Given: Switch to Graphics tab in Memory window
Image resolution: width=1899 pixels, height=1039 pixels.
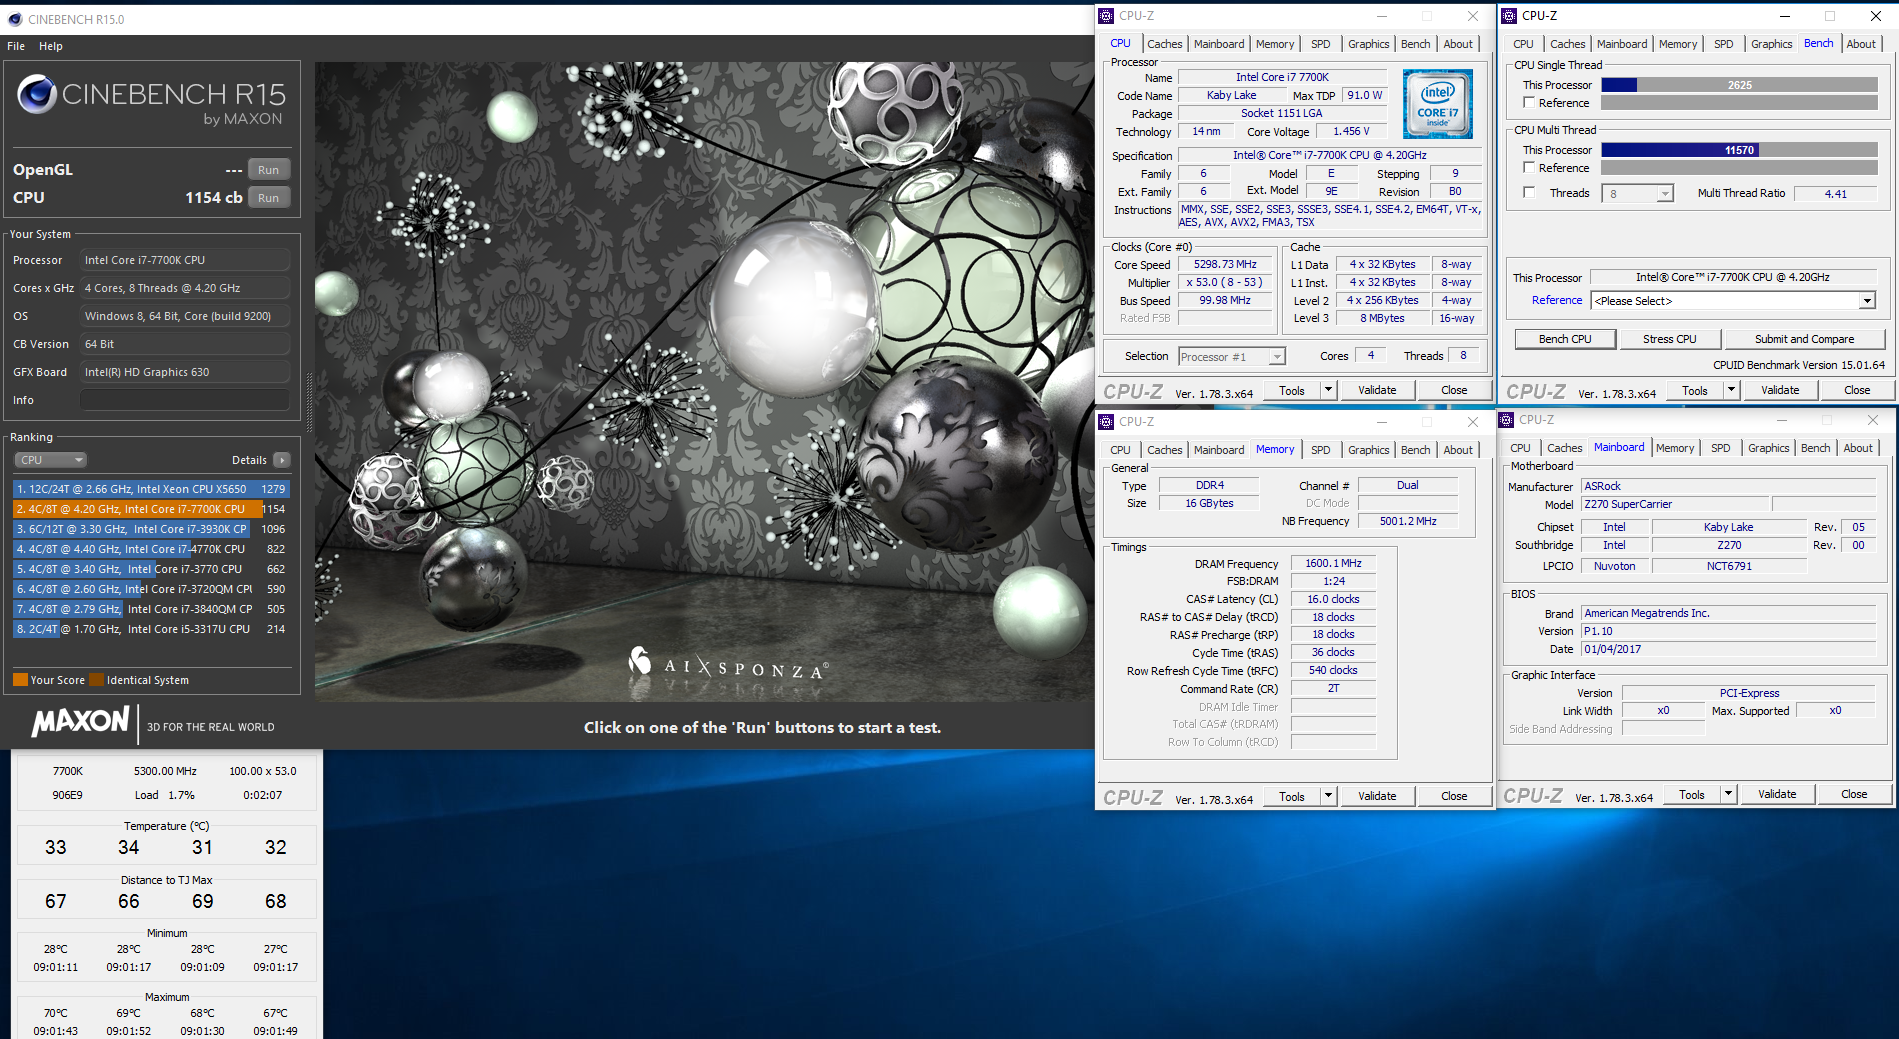Looking at the screenshot, I should pyautogui.click(x=1368, y=450).
